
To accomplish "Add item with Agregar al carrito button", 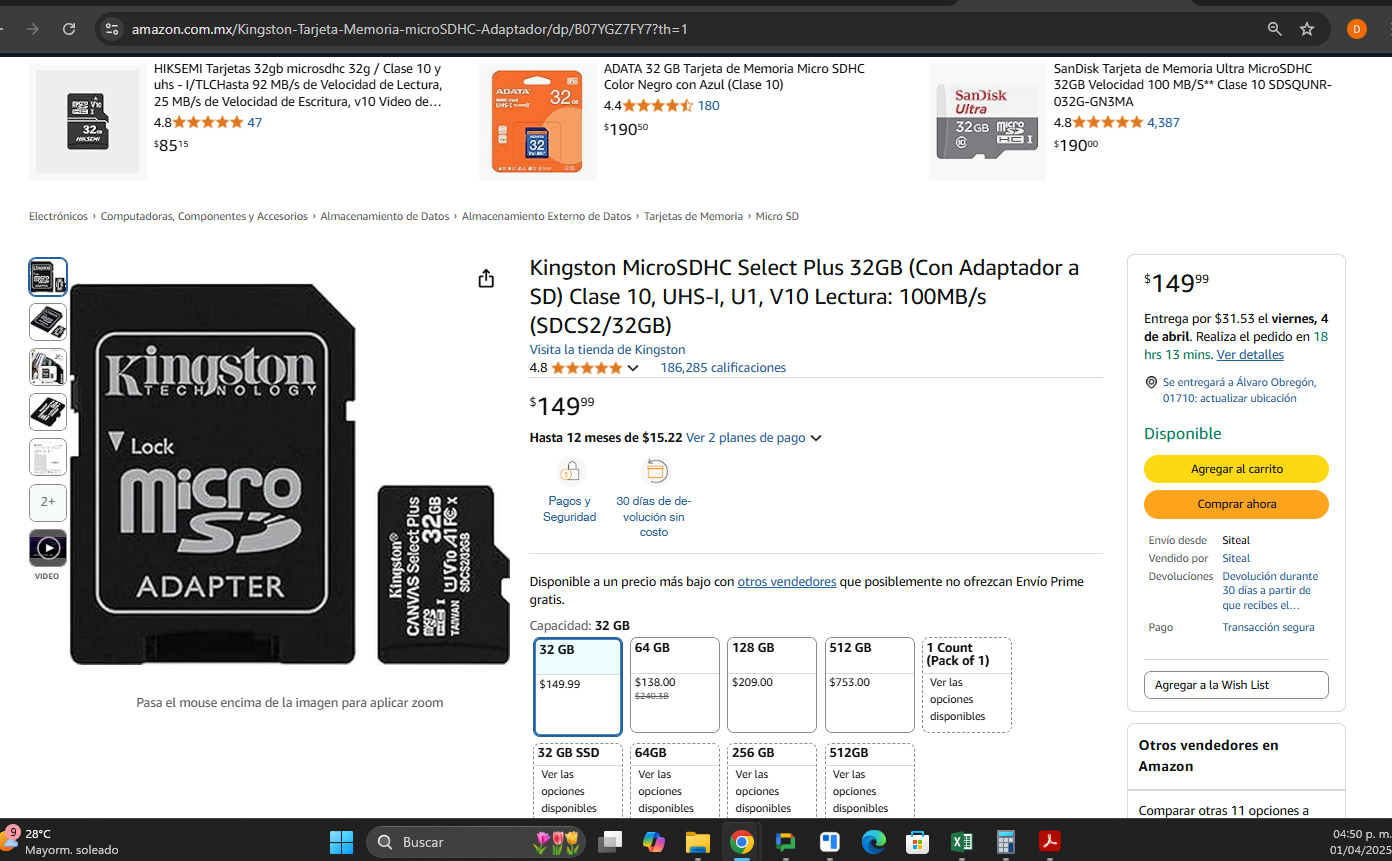I will (1236, 469).
